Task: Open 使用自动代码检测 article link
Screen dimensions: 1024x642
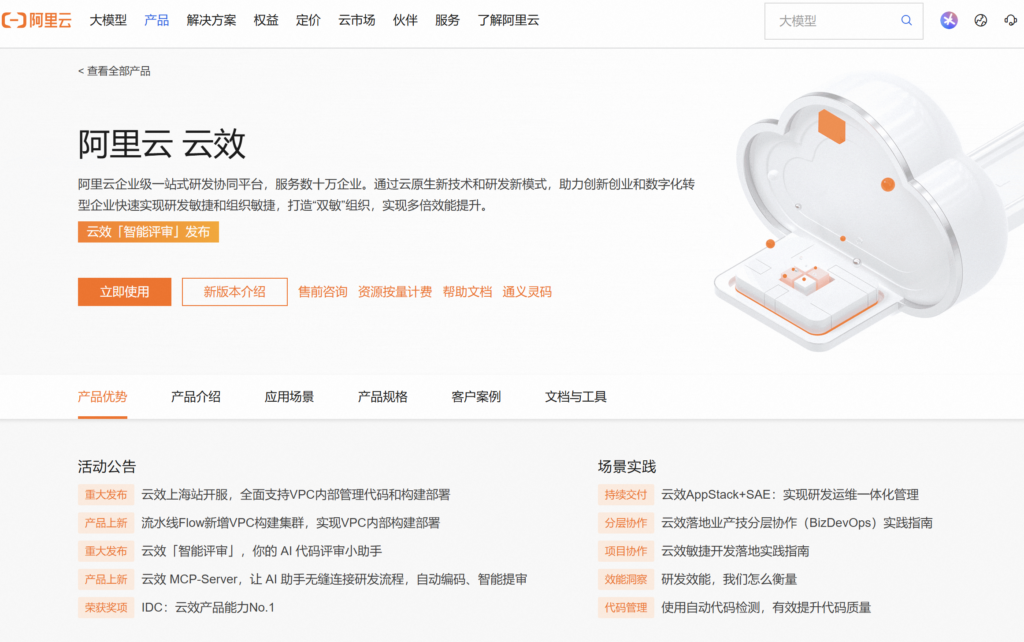Action: pos(766,607)
